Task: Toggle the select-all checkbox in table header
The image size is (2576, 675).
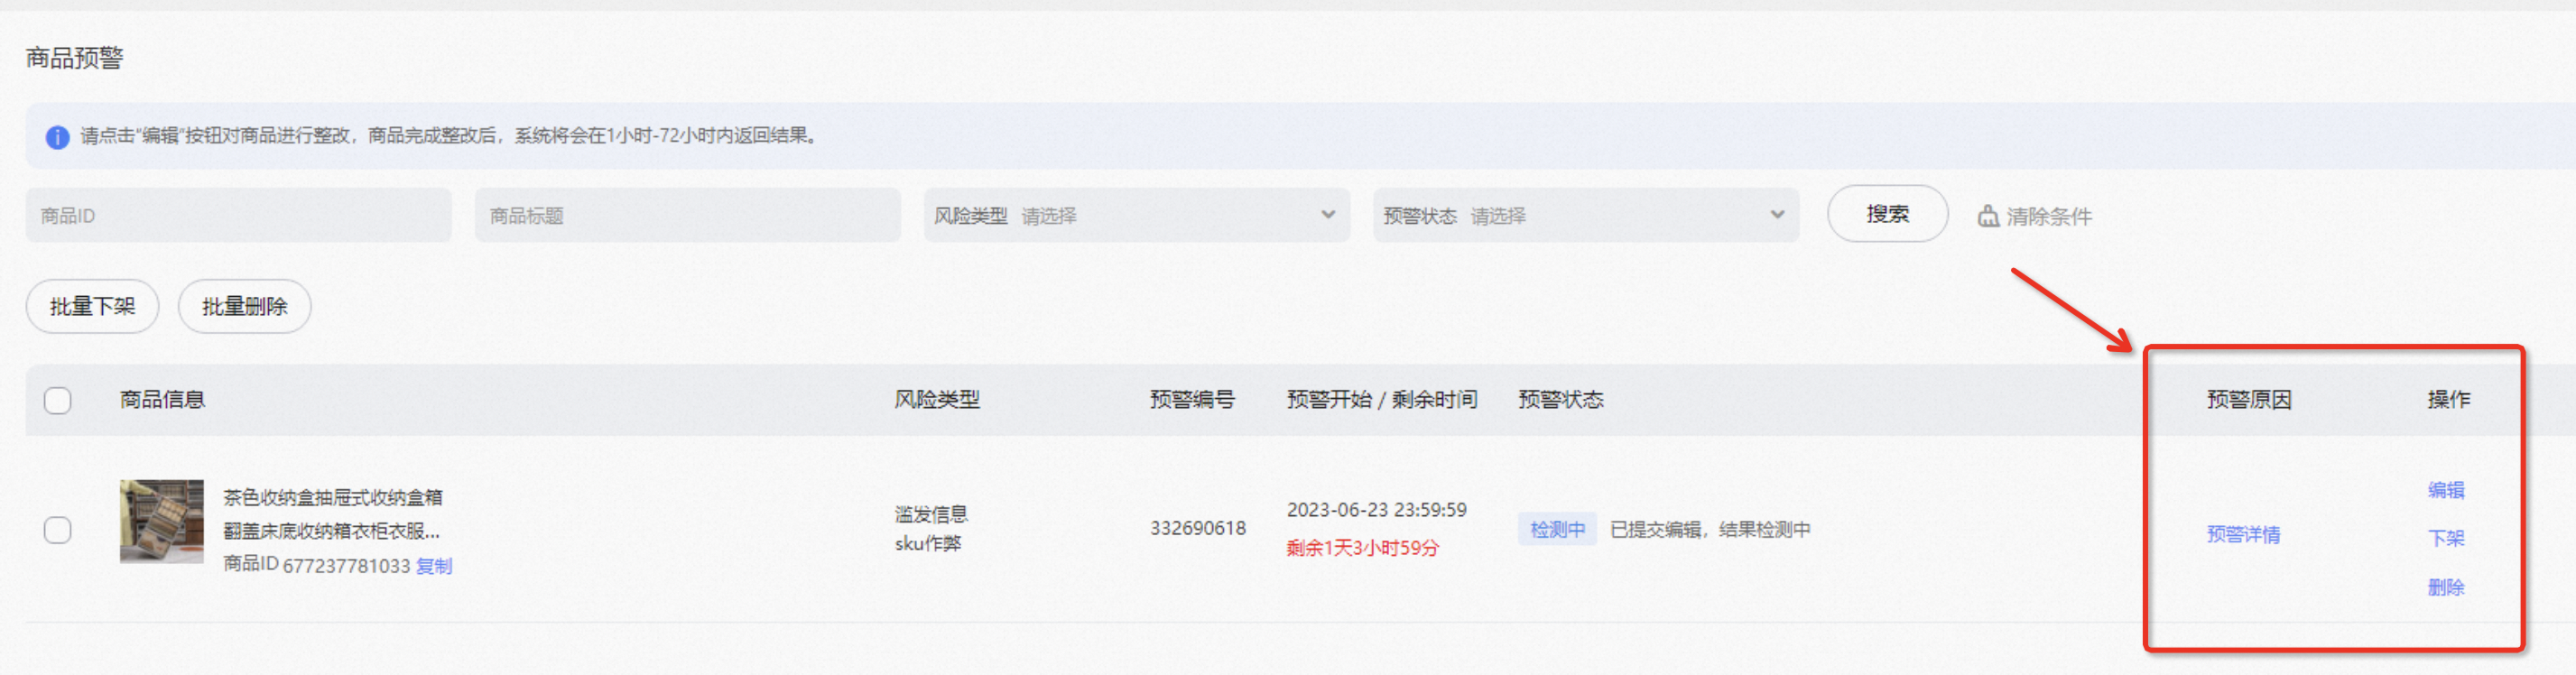Action: pyautogui.click(x=58, y=400)
